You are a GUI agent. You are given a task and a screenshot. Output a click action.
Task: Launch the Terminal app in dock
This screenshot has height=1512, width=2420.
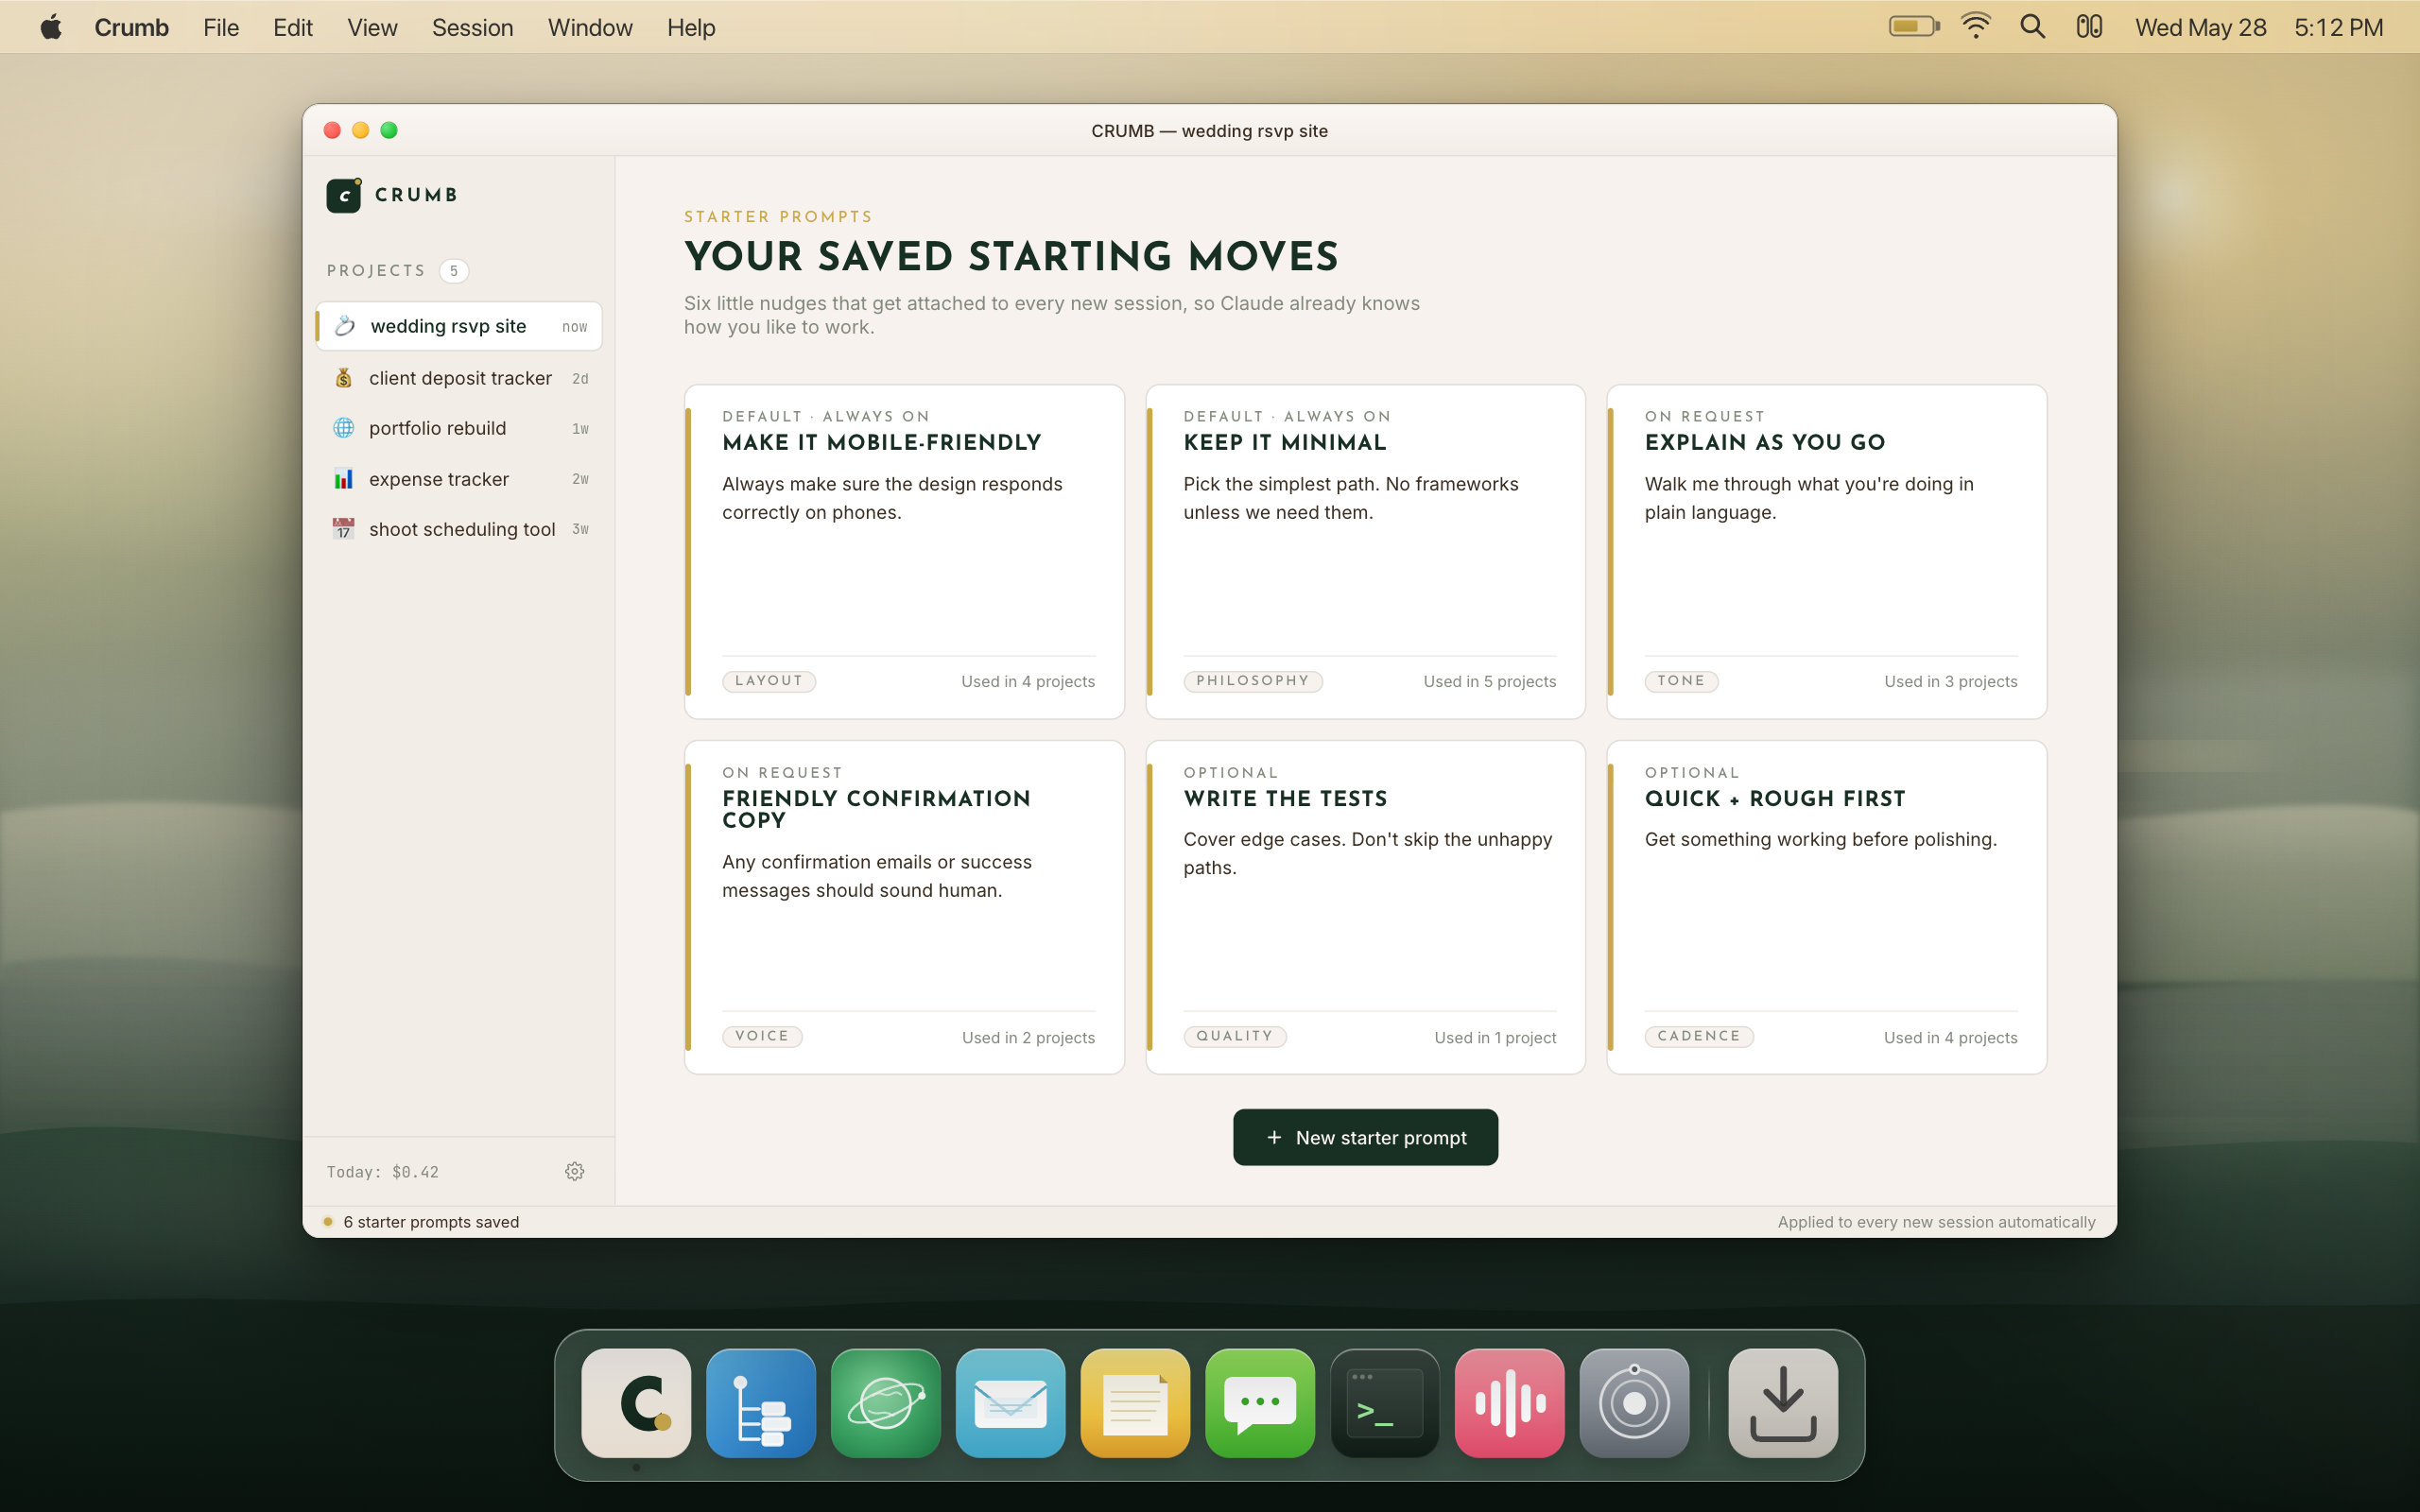click(1385, 1403)
